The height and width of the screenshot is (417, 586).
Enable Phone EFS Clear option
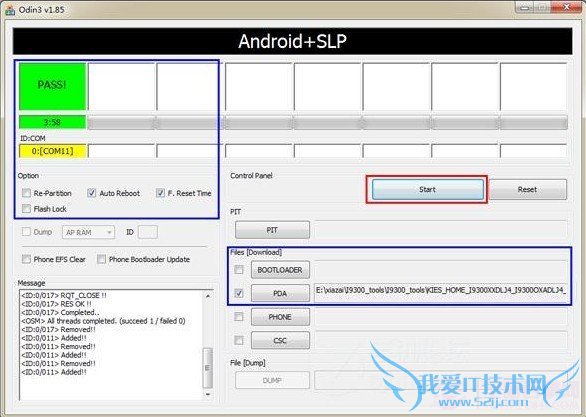click(26, 259)
